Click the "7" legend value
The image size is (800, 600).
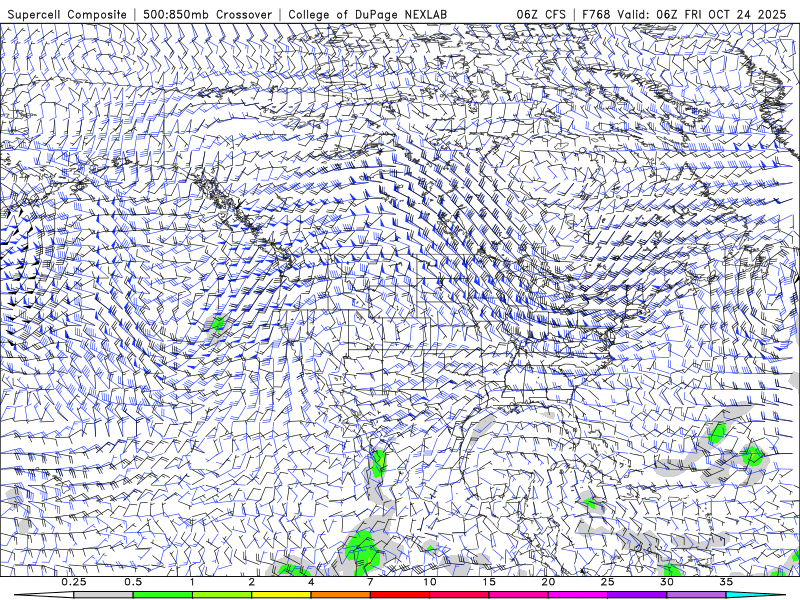point(370,582)
